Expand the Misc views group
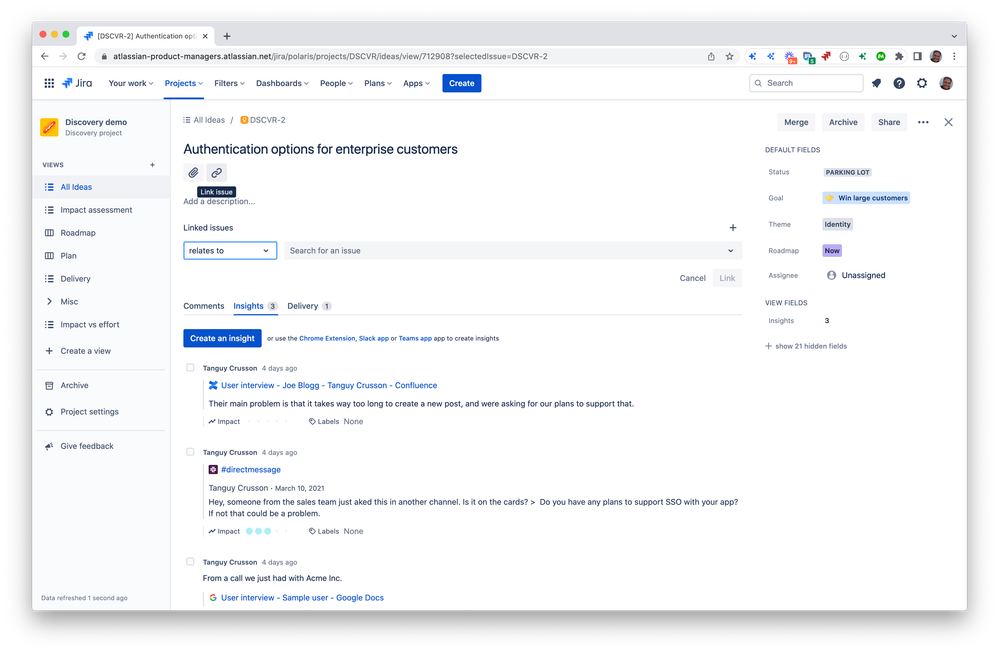 pyautogui.click(x=50, y=301)
